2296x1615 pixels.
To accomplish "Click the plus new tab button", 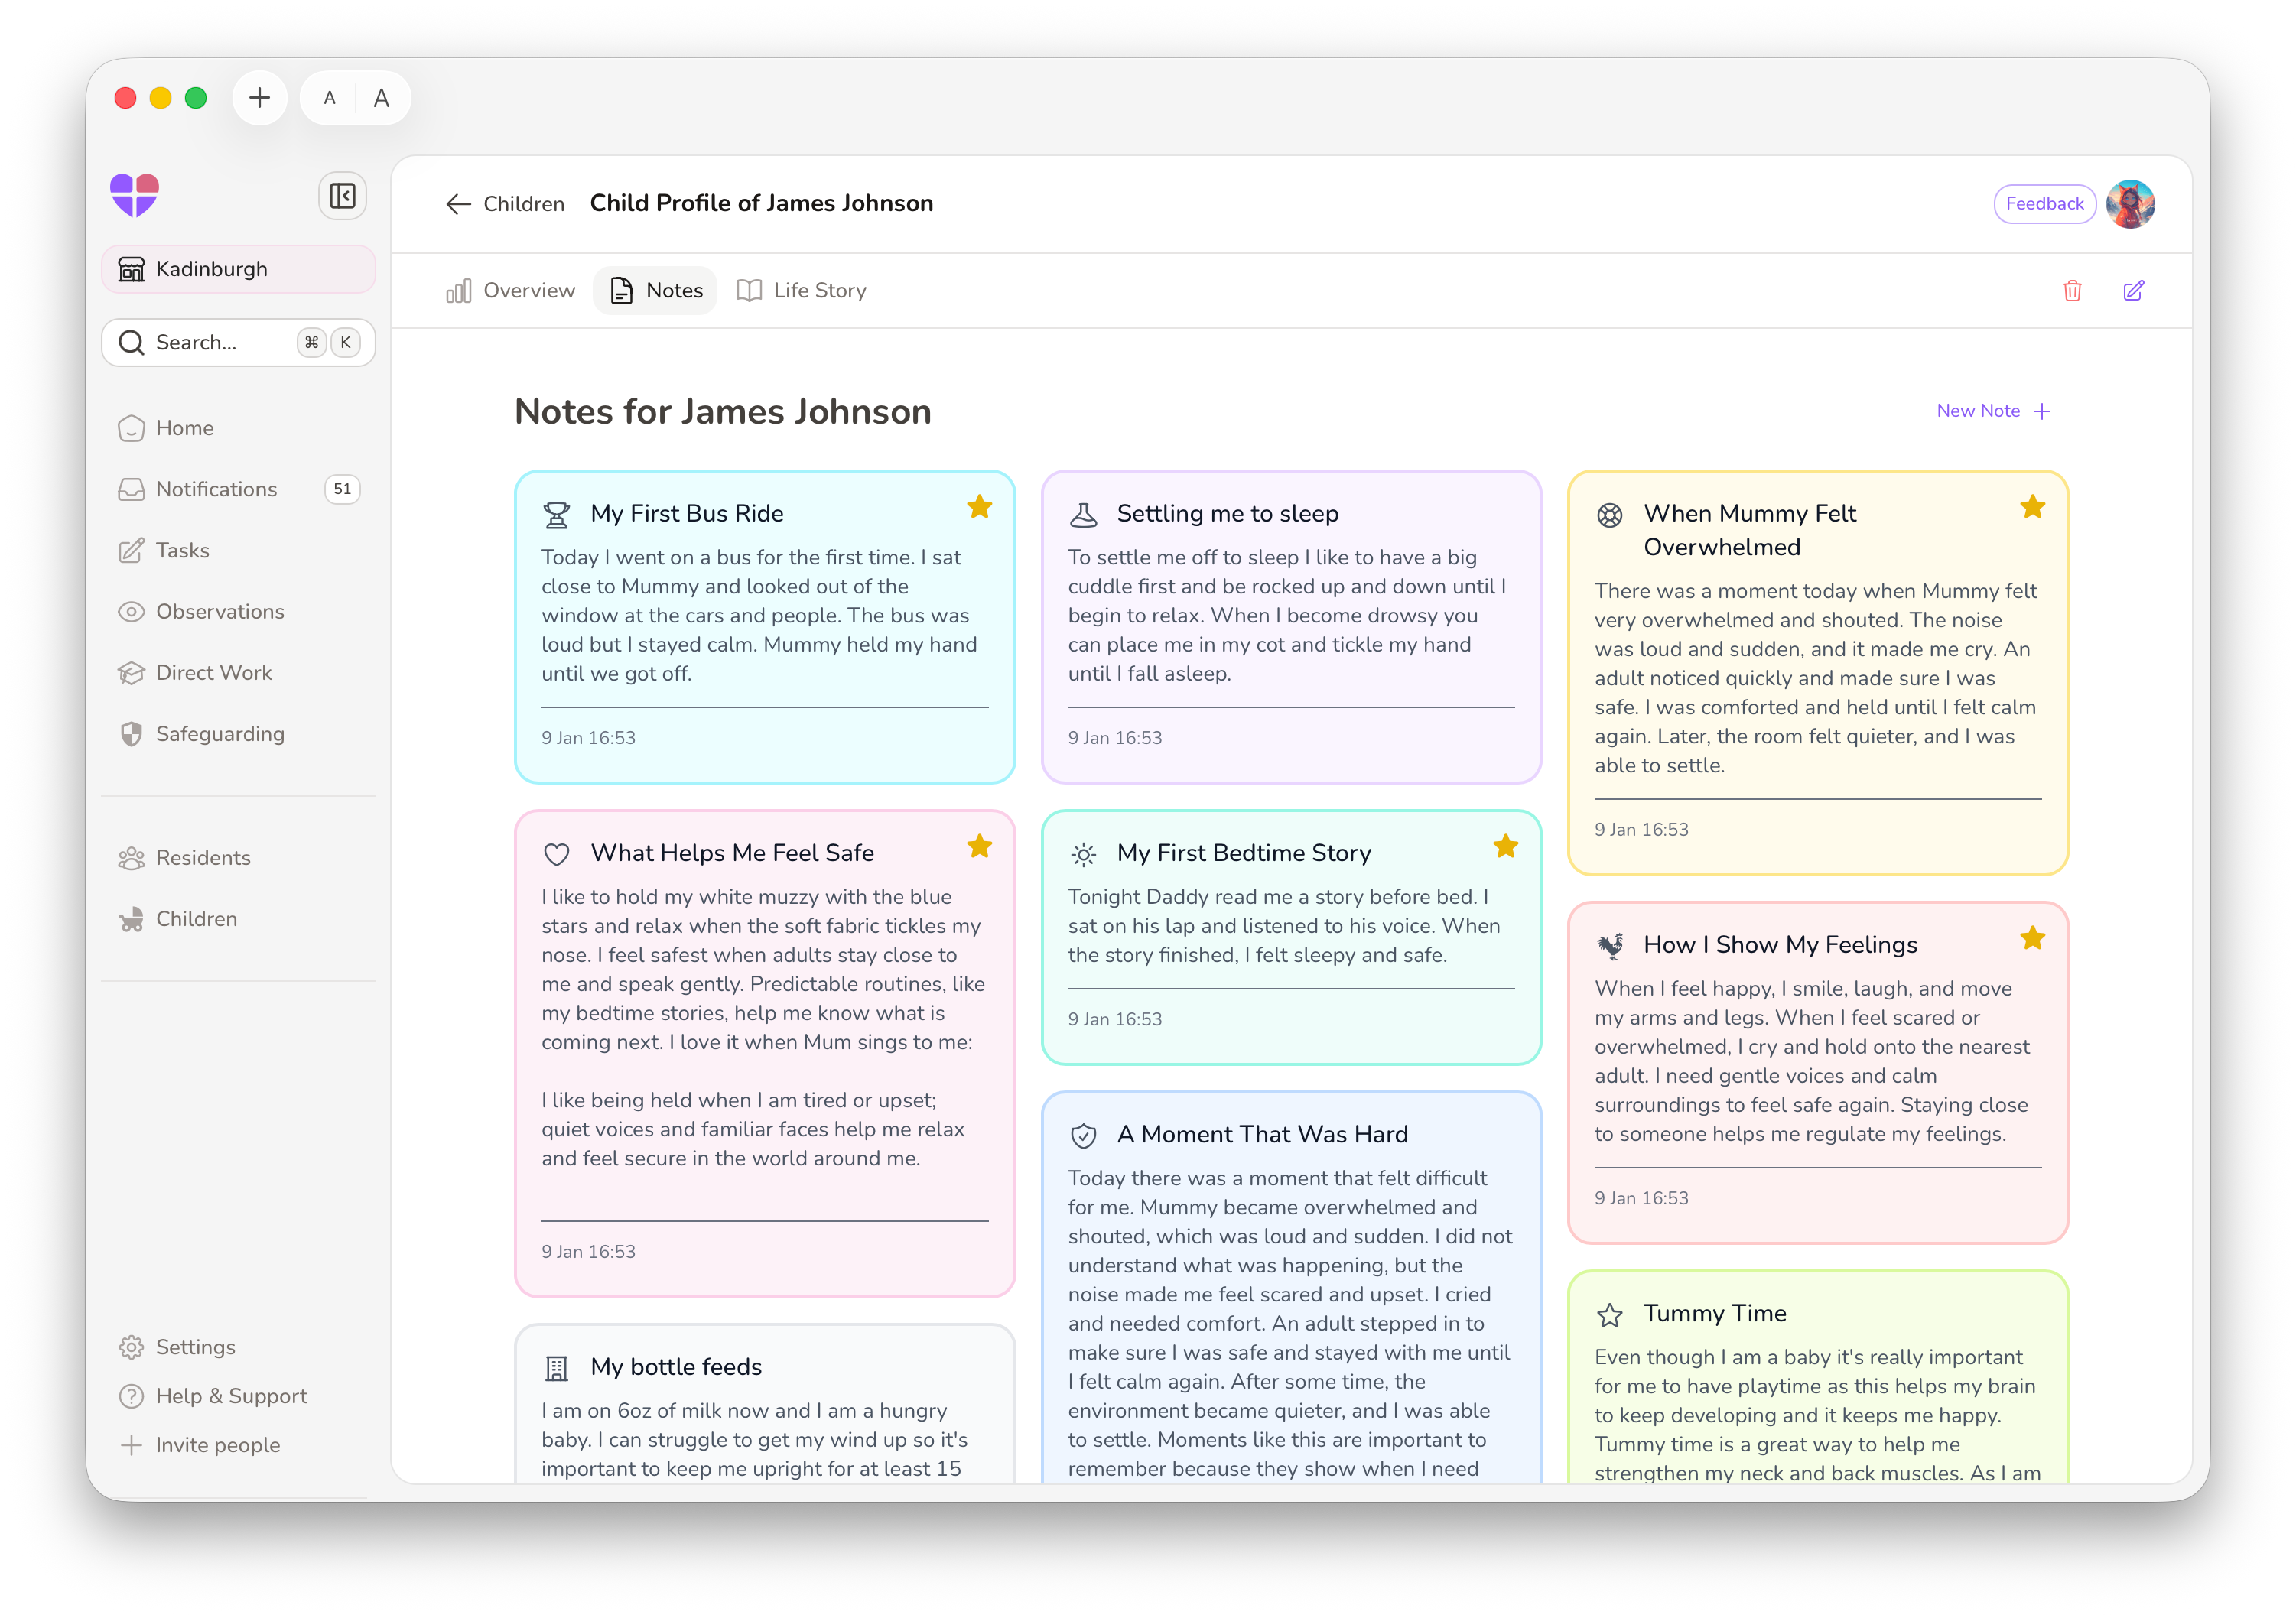I will click(259, 98).
